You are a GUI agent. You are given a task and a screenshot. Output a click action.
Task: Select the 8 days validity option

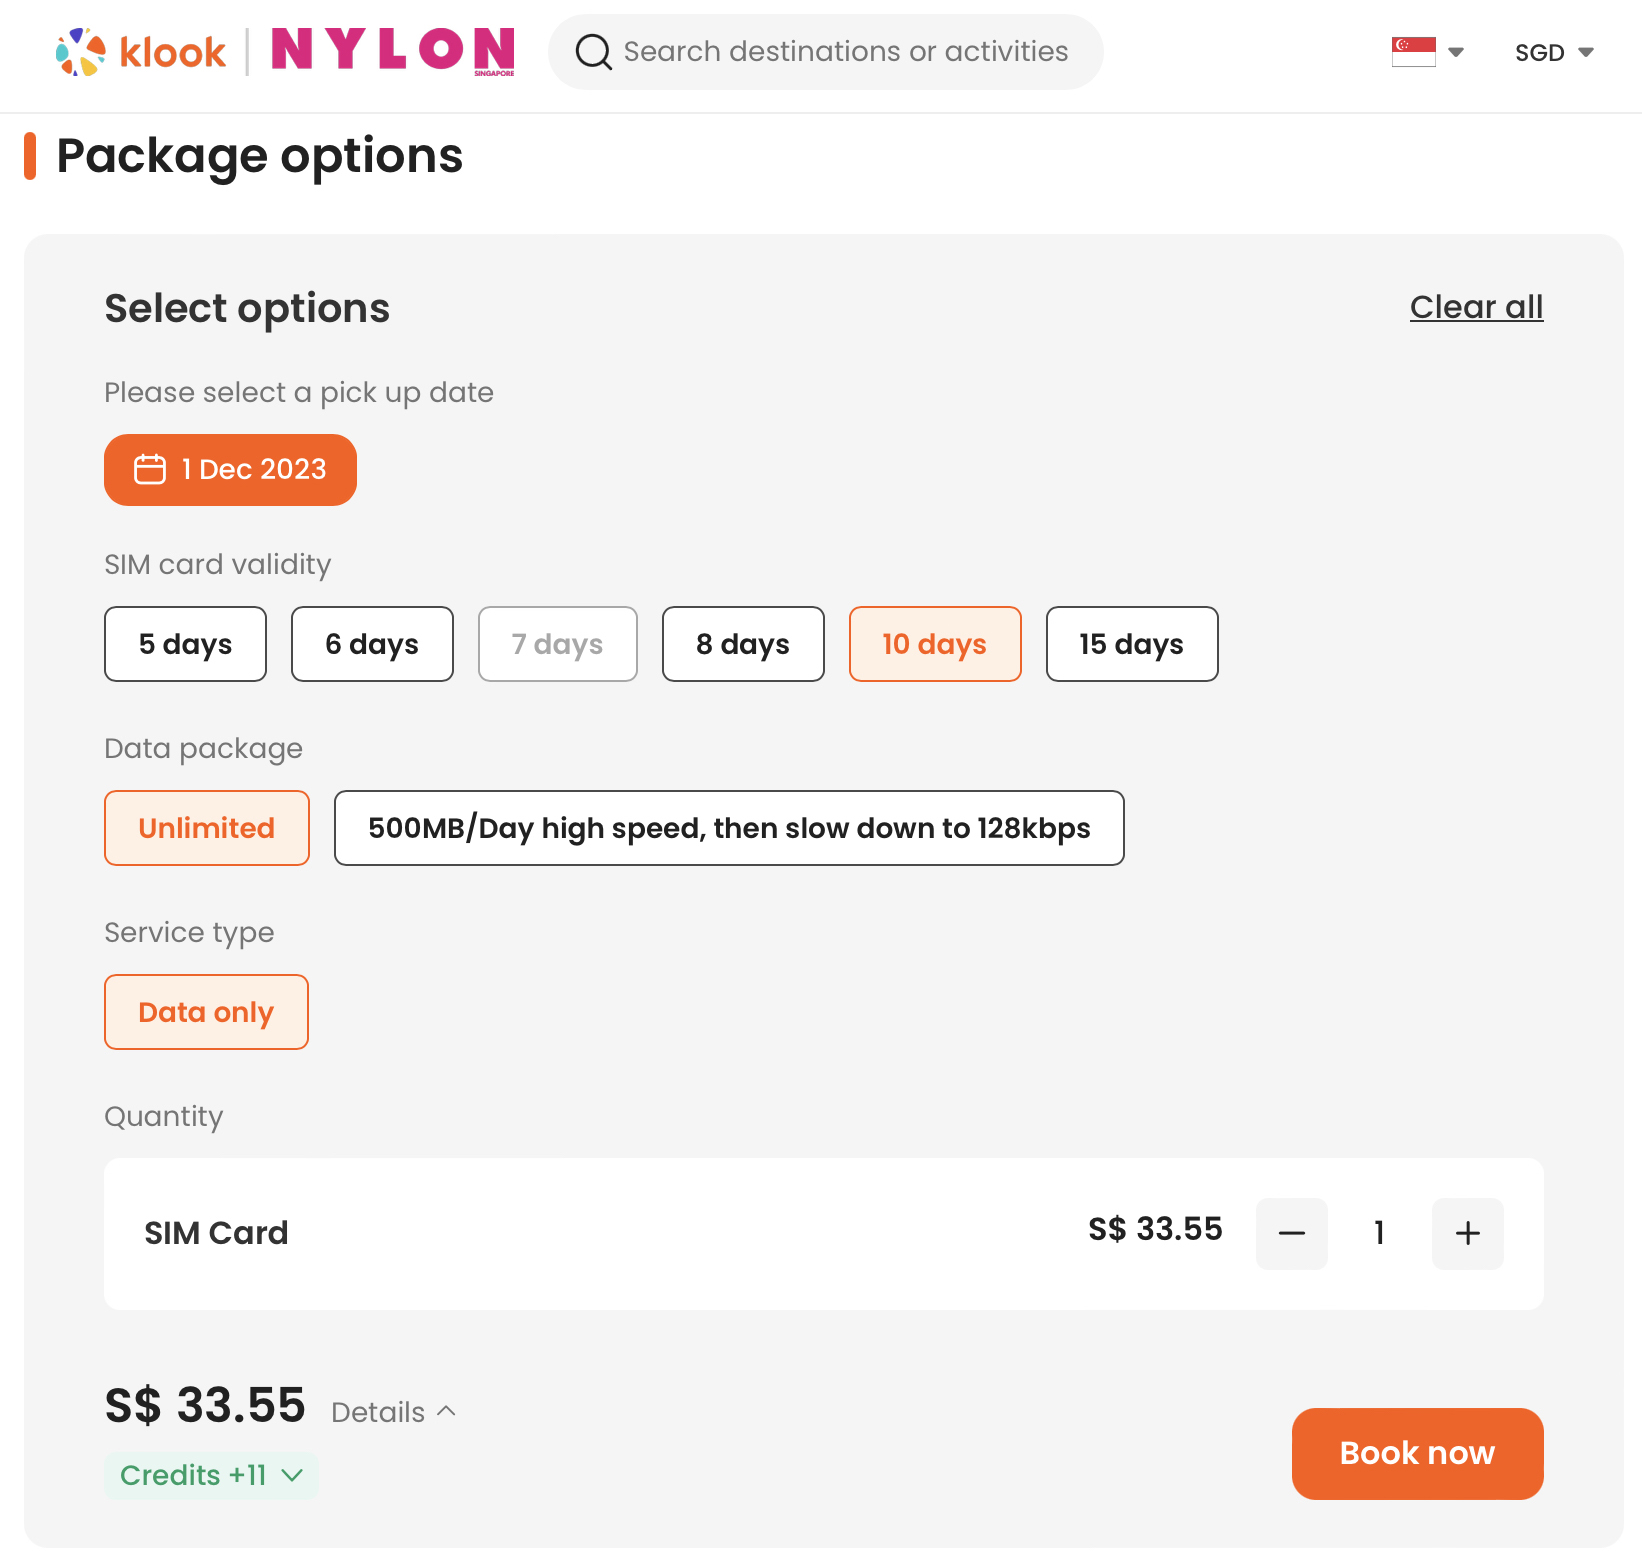743,644
